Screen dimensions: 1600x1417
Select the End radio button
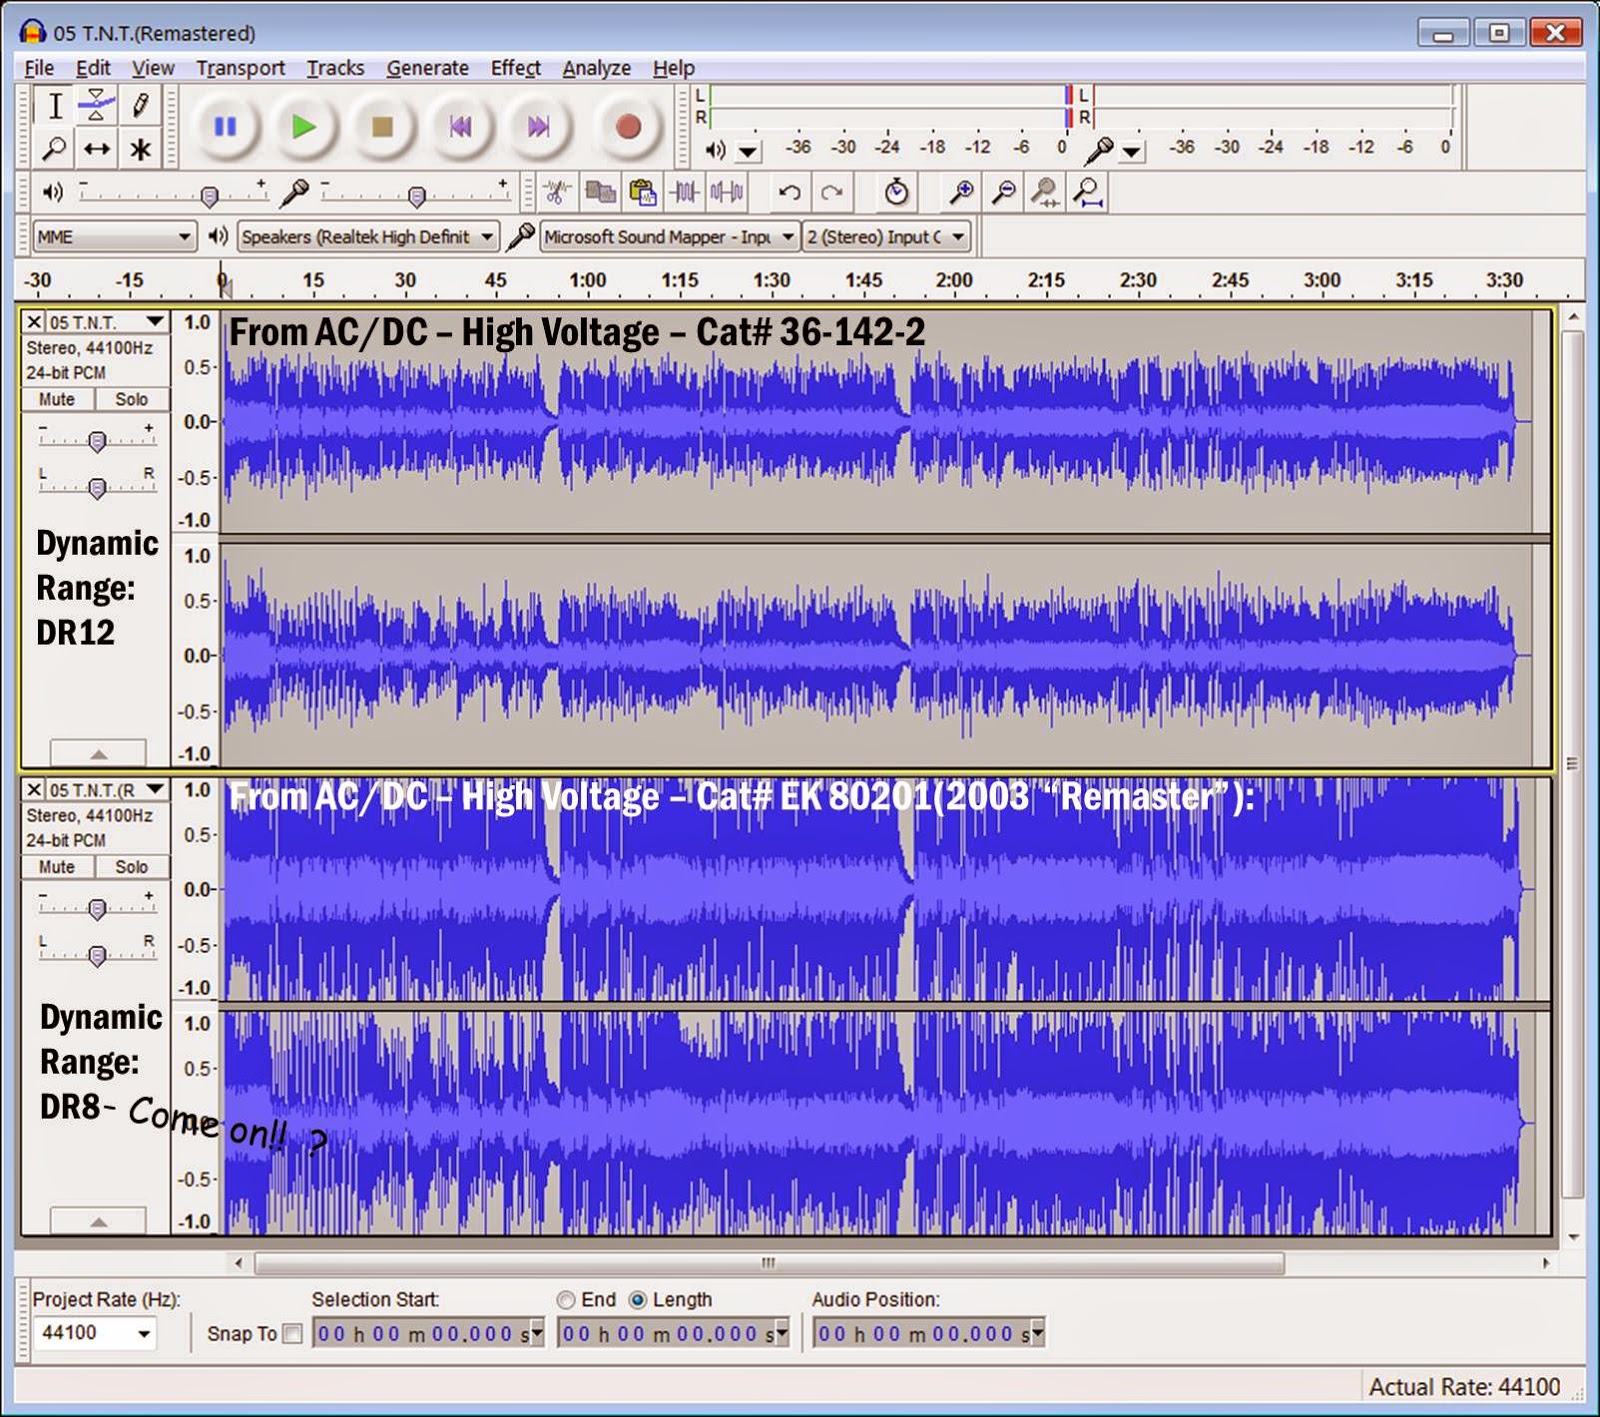click(566, 1300)
